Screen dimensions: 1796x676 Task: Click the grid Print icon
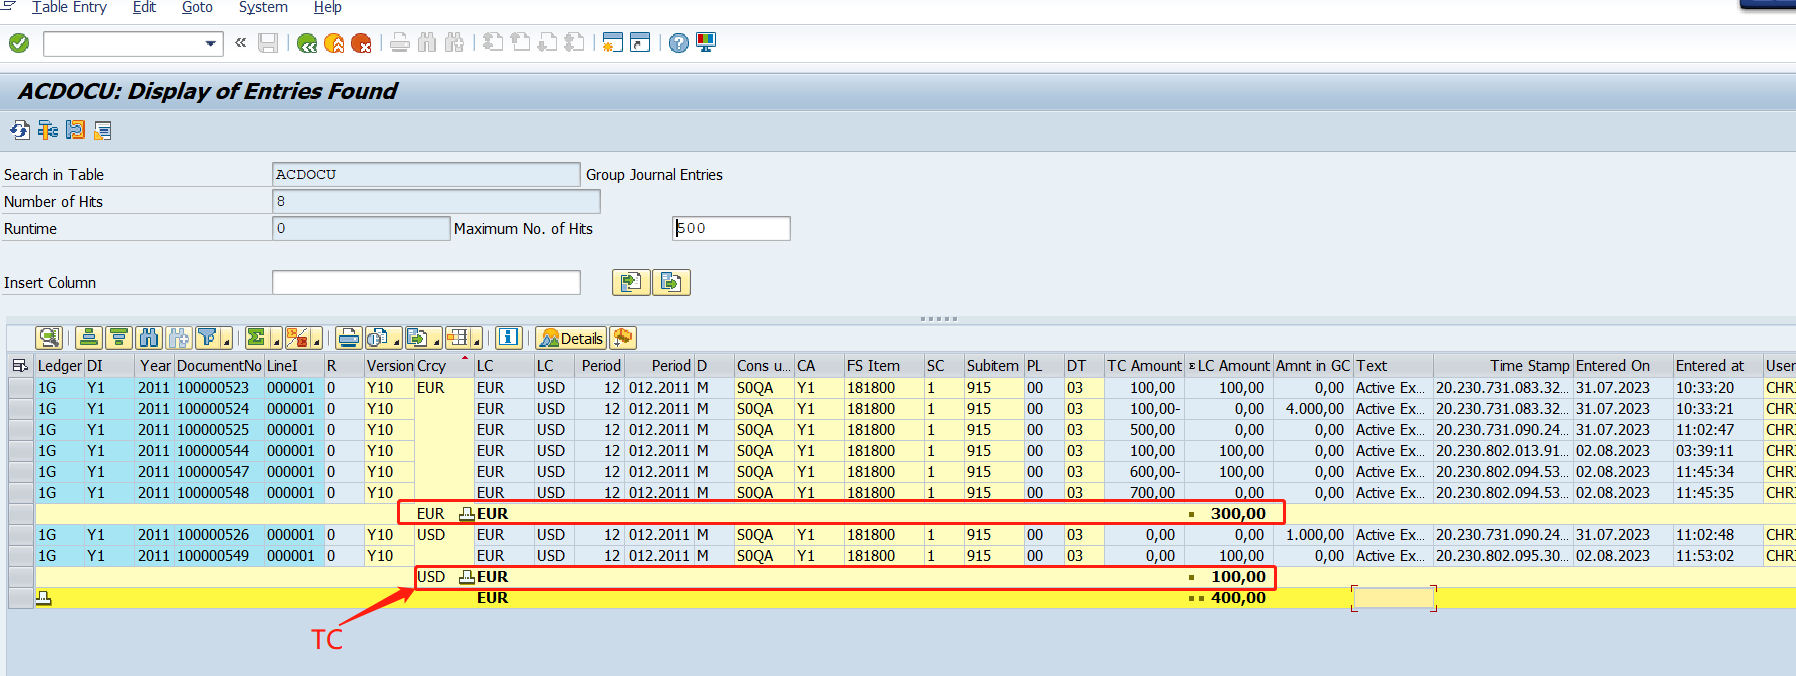(x=348, y=338)
